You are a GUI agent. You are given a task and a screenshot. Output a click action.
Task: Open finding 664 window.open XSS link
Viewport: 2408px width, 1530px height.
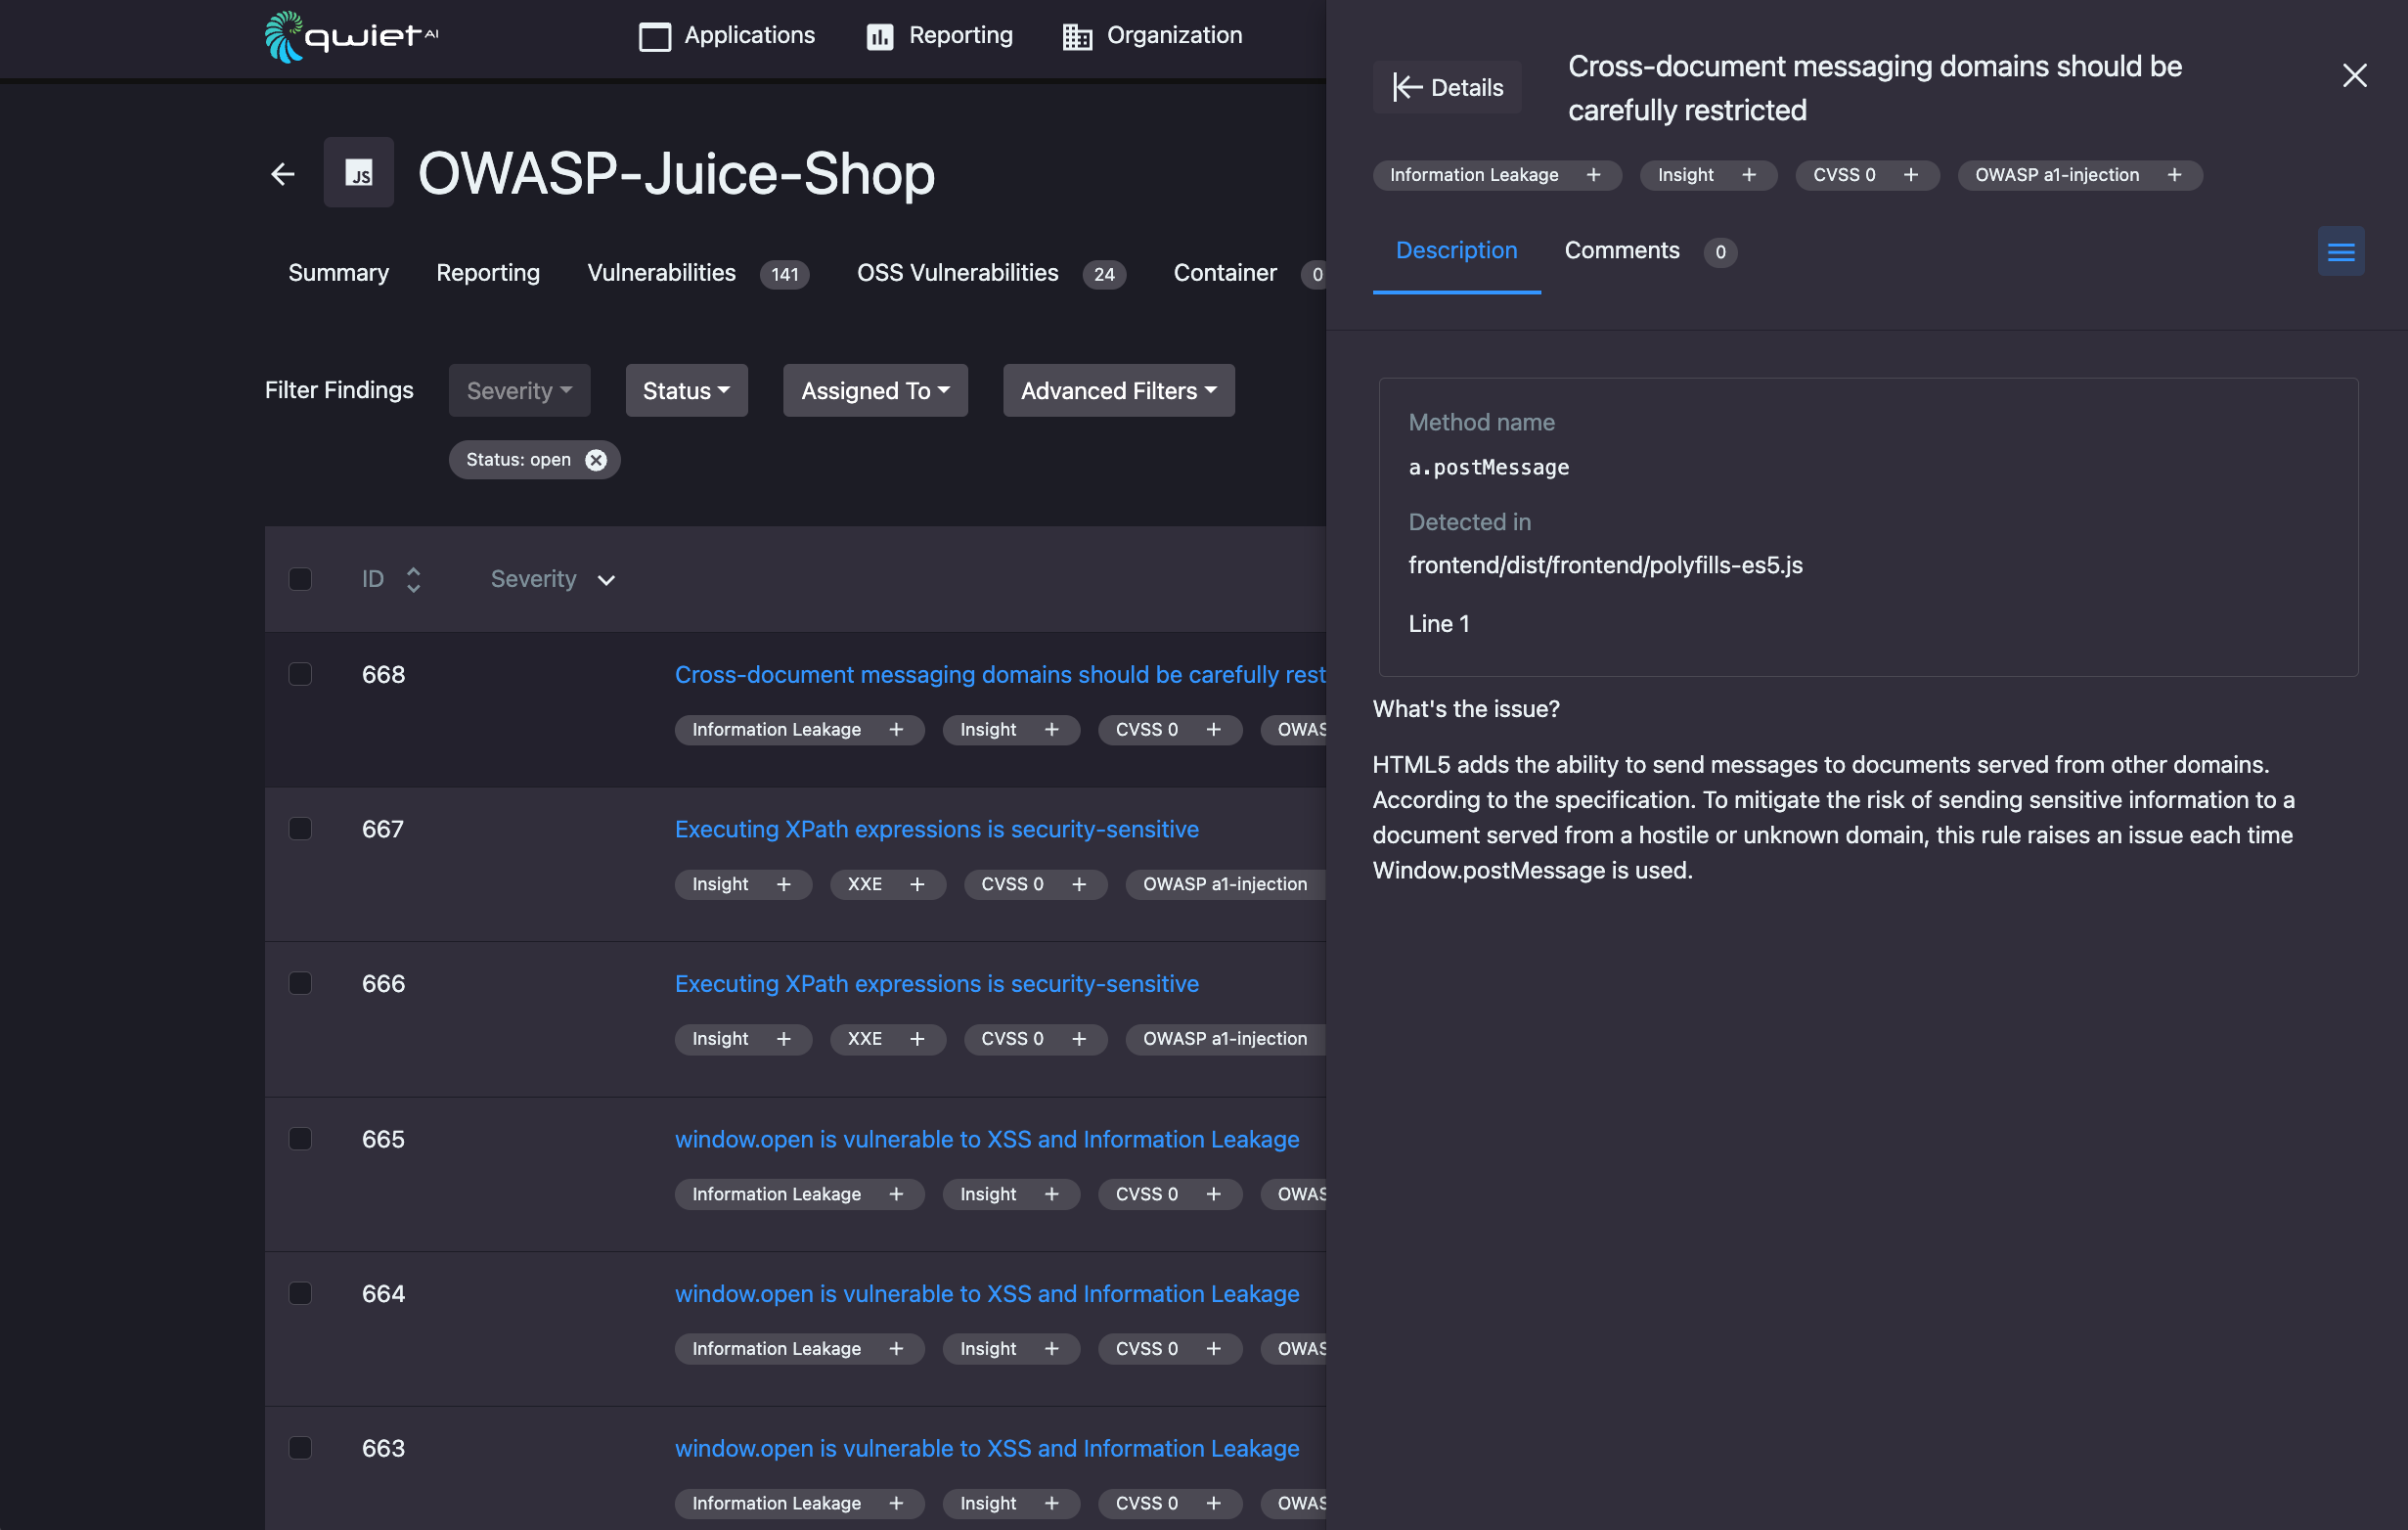coord(986,1294)
